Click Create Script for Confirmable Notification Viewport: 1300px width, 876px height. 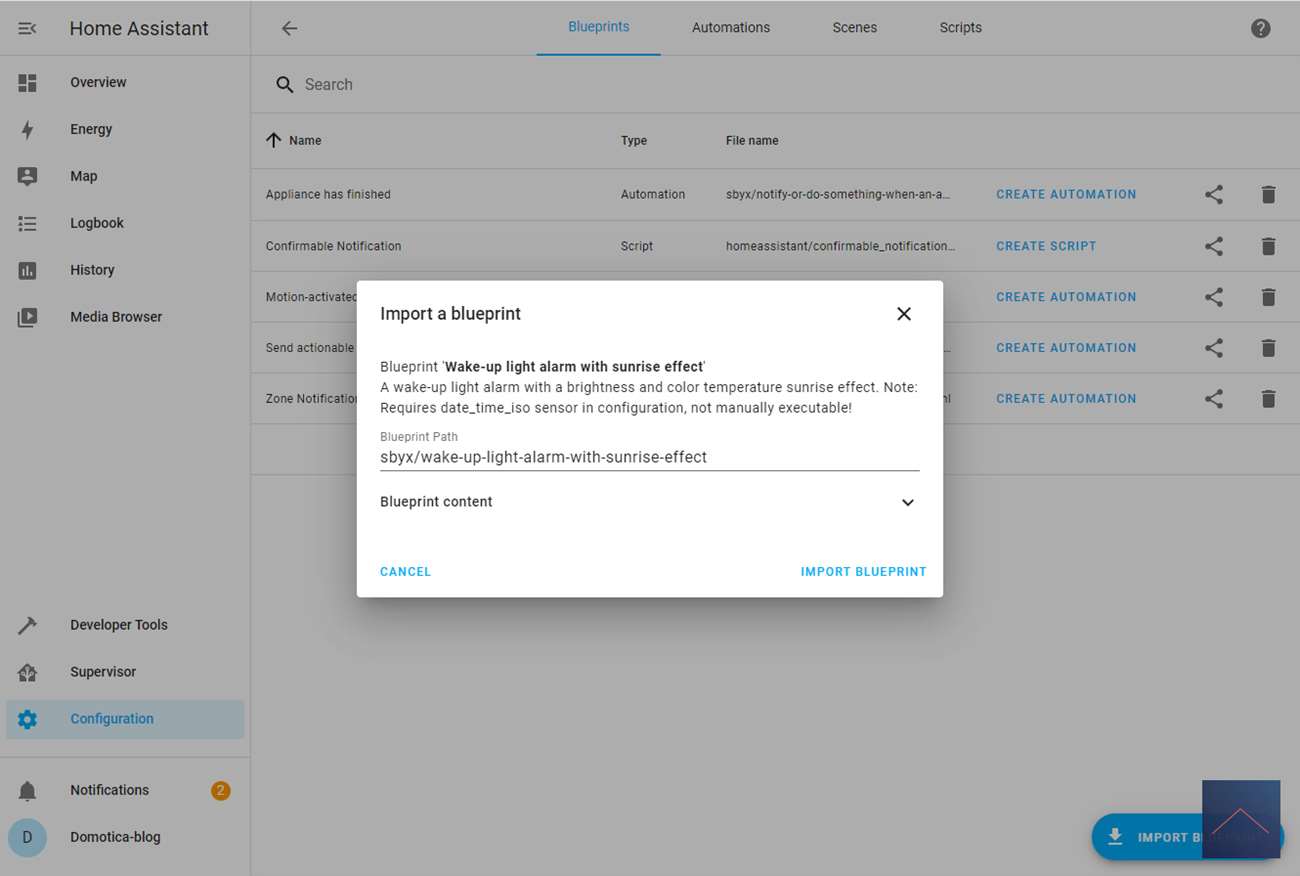1046,246
